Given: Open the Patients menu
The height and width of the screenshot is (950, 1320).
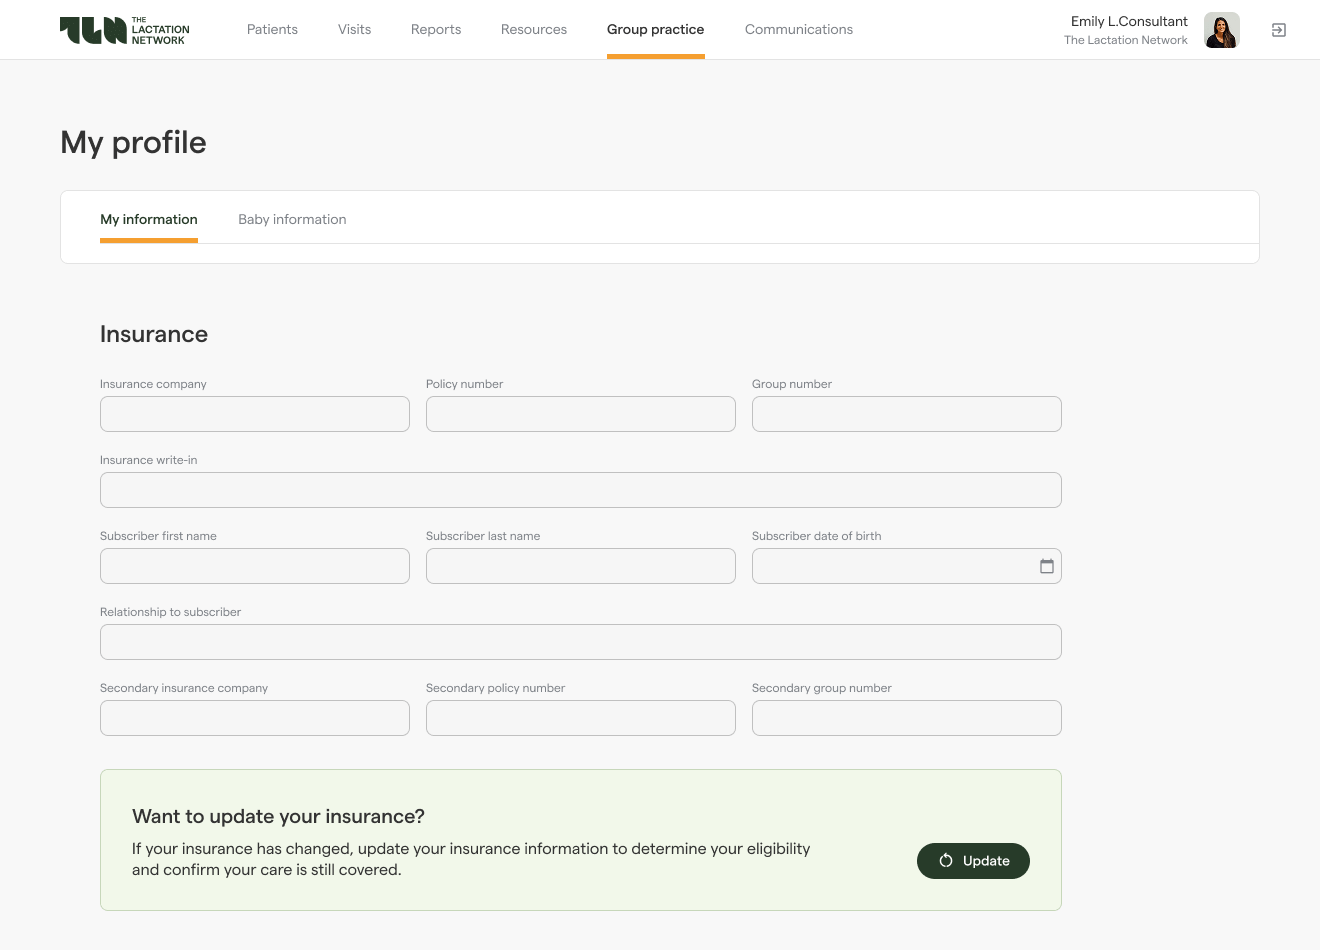Looking at the screenshot, I should click(x=272, y=30).
